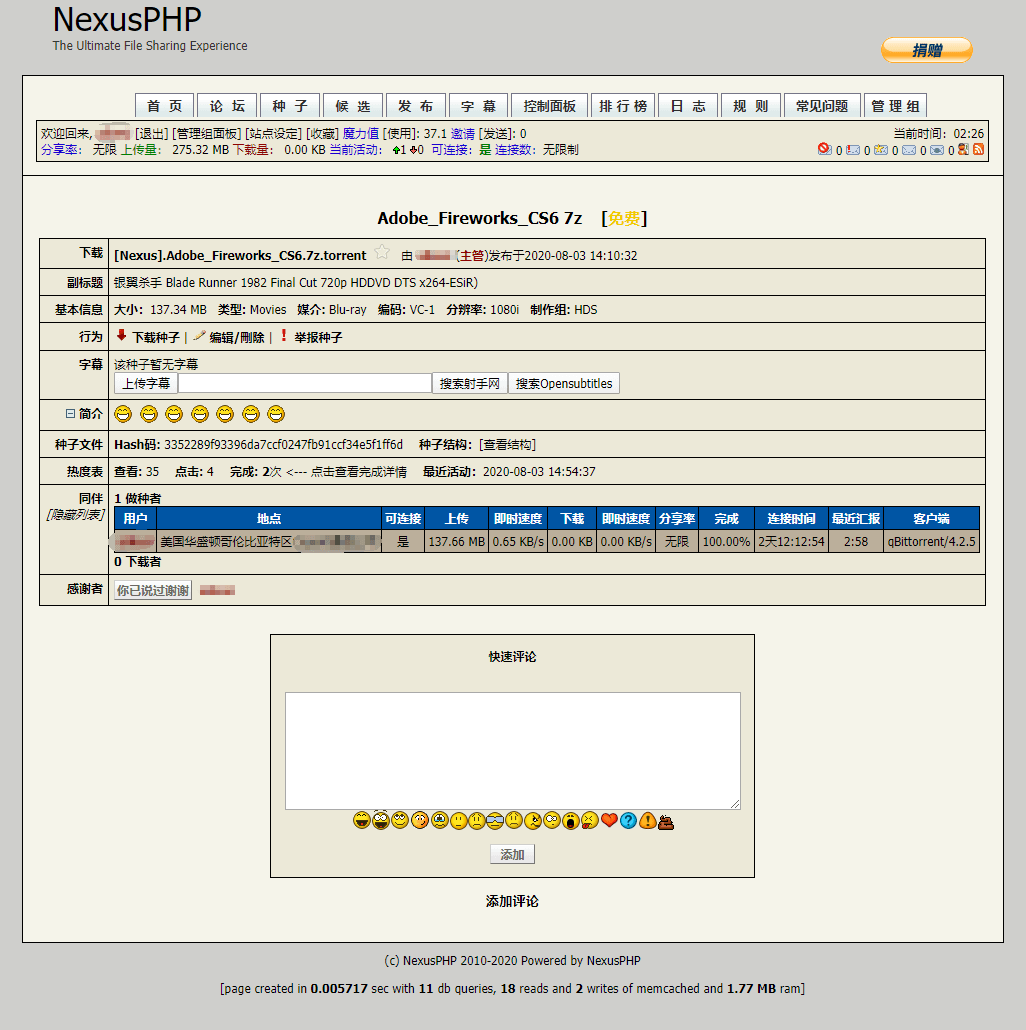The image size is (1026, 1030).
Task: Open the starred mail envelope icon
Action: pyautogui.click(x=881, y=150)
